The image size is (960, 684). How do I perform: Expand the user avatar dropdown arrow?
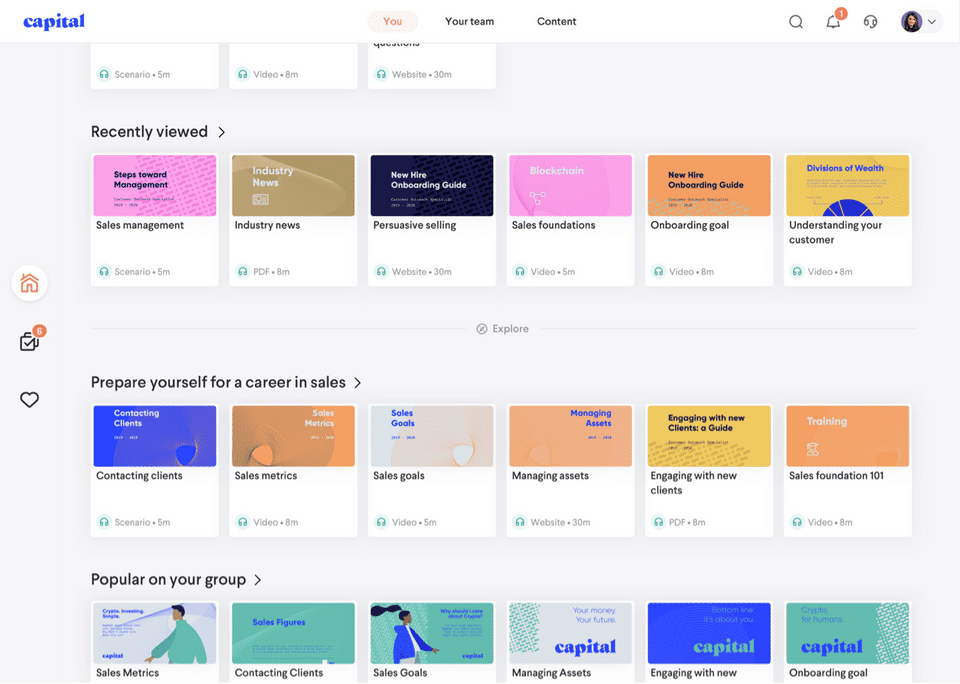coord(932,22)
